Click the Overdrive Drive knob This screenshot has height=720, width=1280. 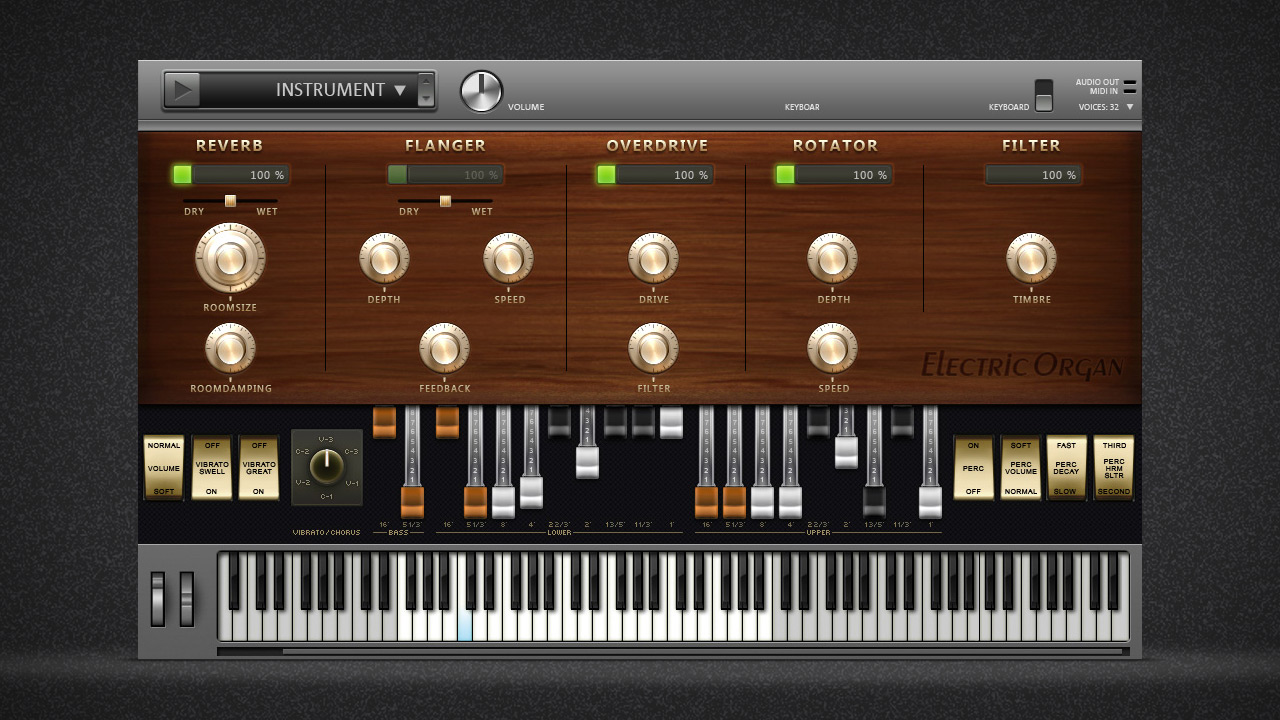(653, 258)
